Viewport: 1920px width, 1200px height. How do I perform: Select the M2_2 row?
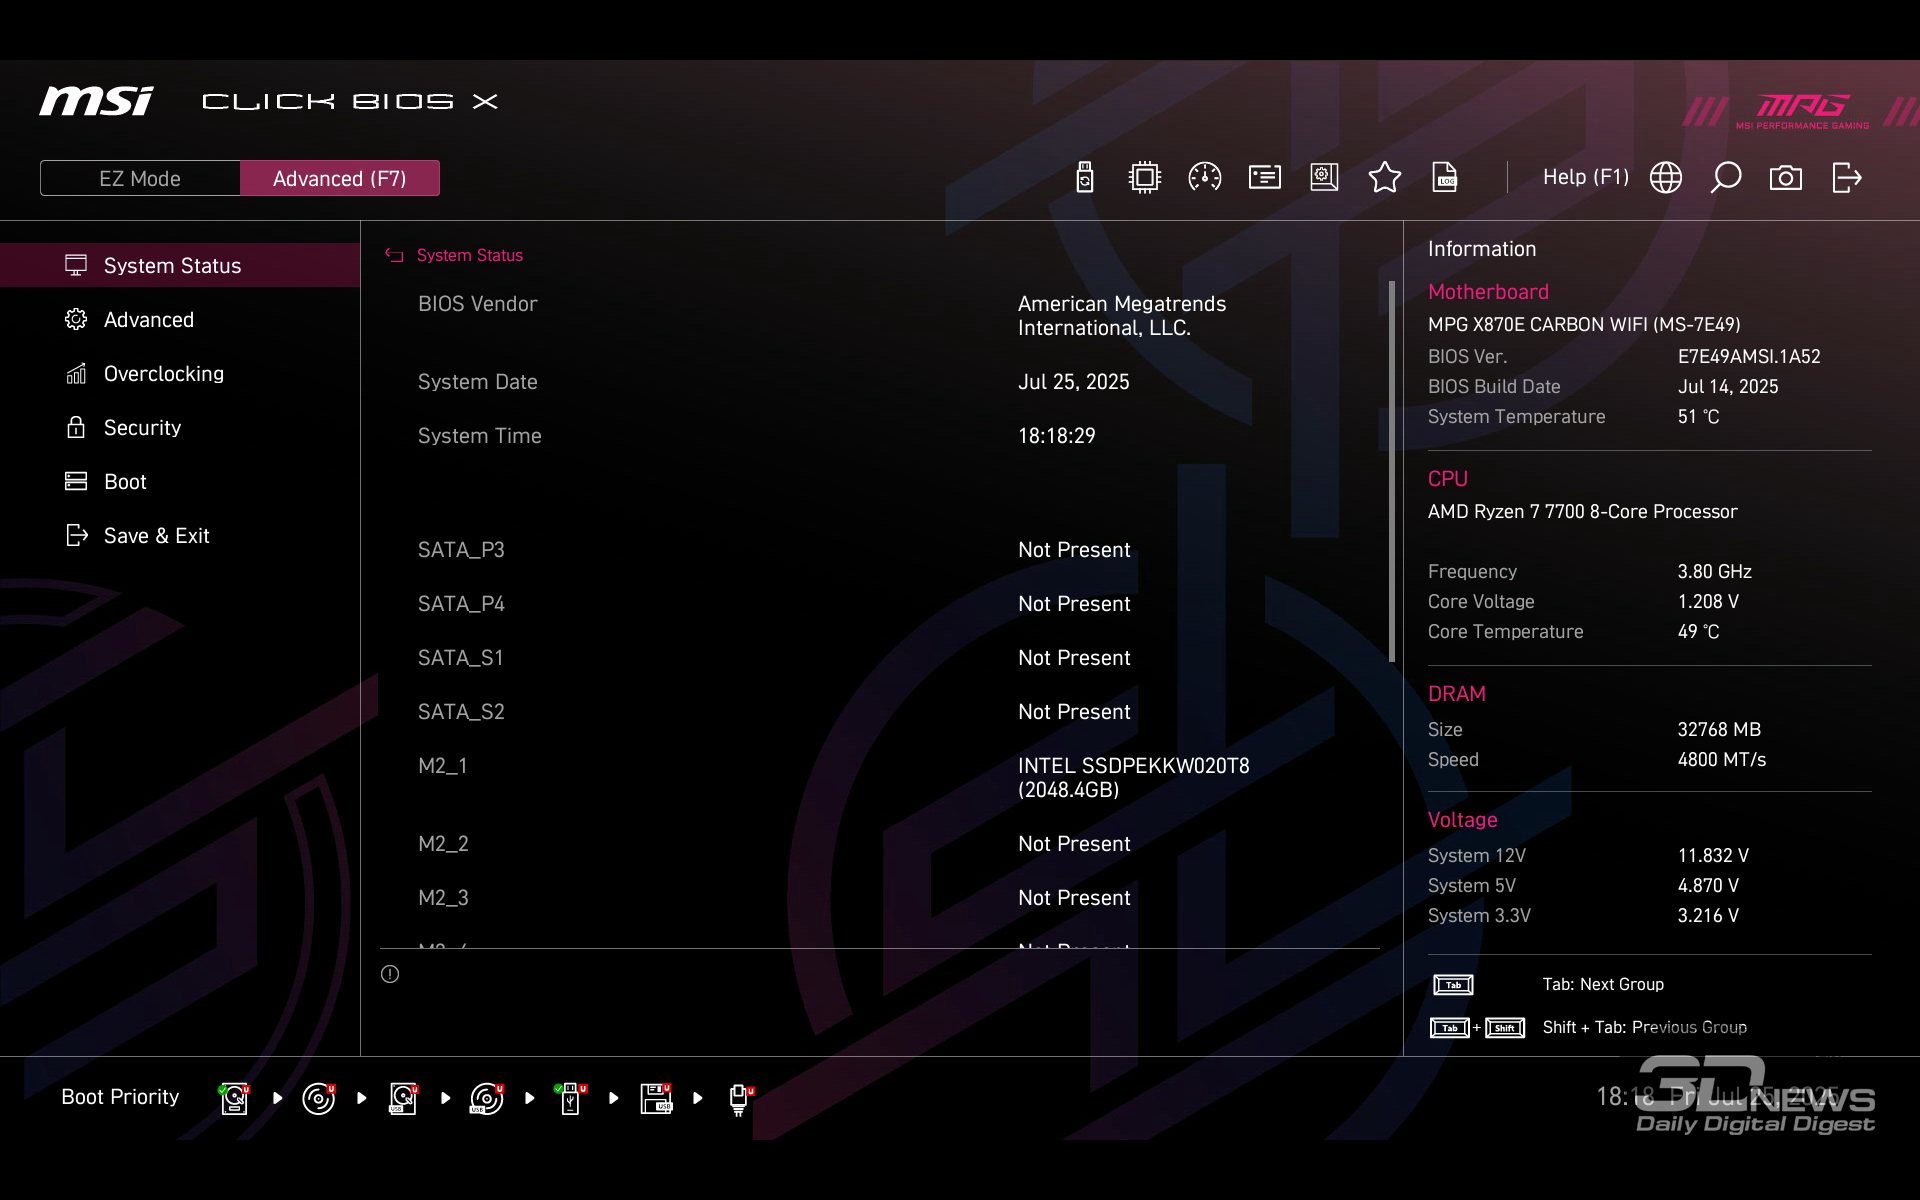coord(880,844)
